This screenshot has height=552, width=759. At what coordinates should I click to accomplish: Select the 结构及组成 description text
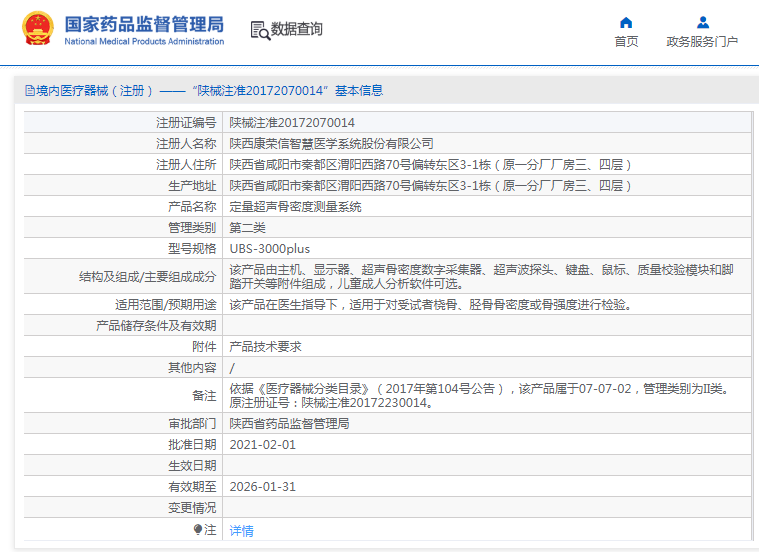[x=482, y=276]
